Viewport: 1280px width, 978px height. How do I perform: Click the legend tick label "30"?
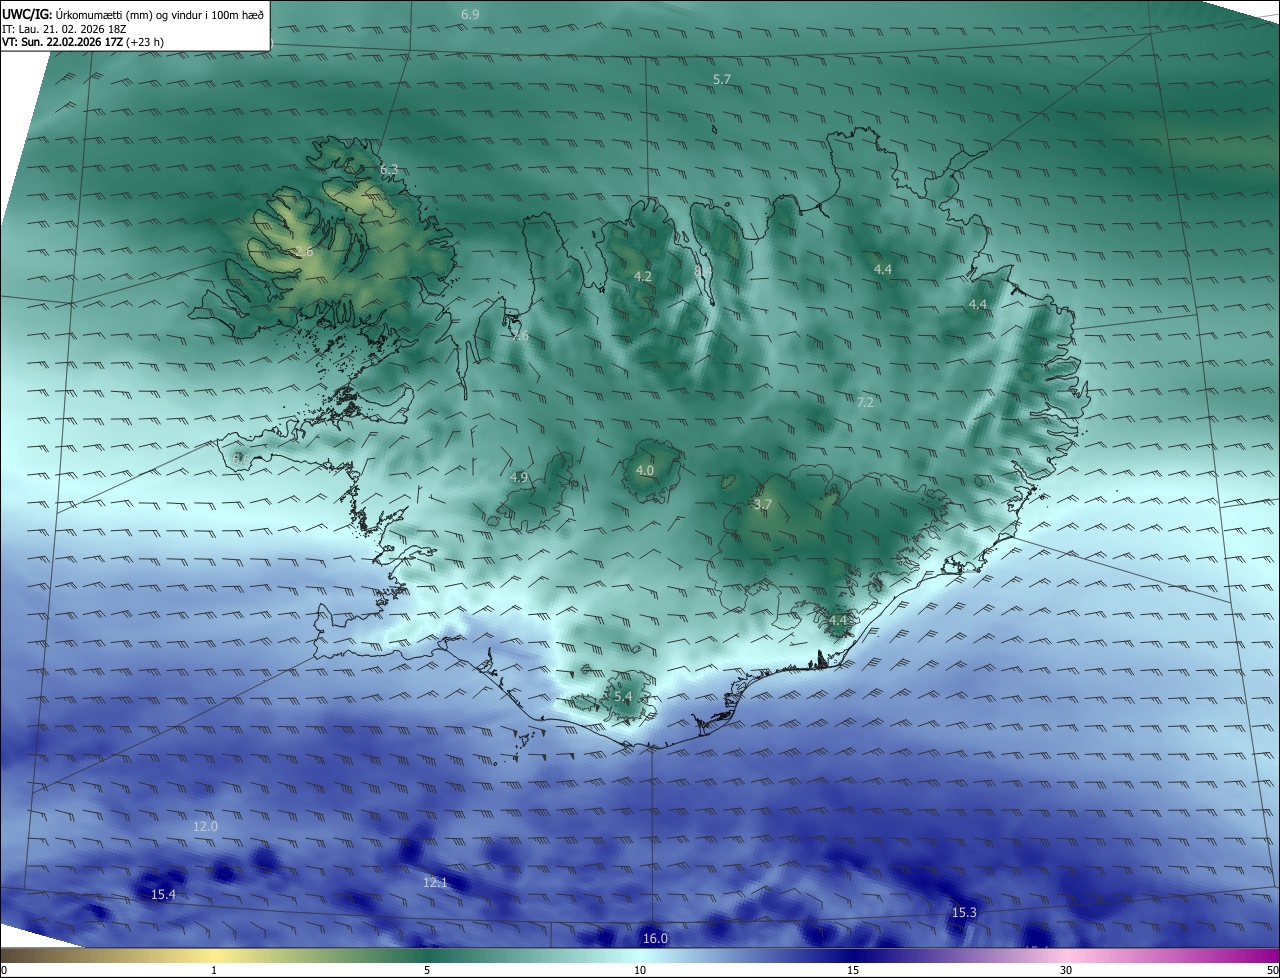pos(1066,970)
